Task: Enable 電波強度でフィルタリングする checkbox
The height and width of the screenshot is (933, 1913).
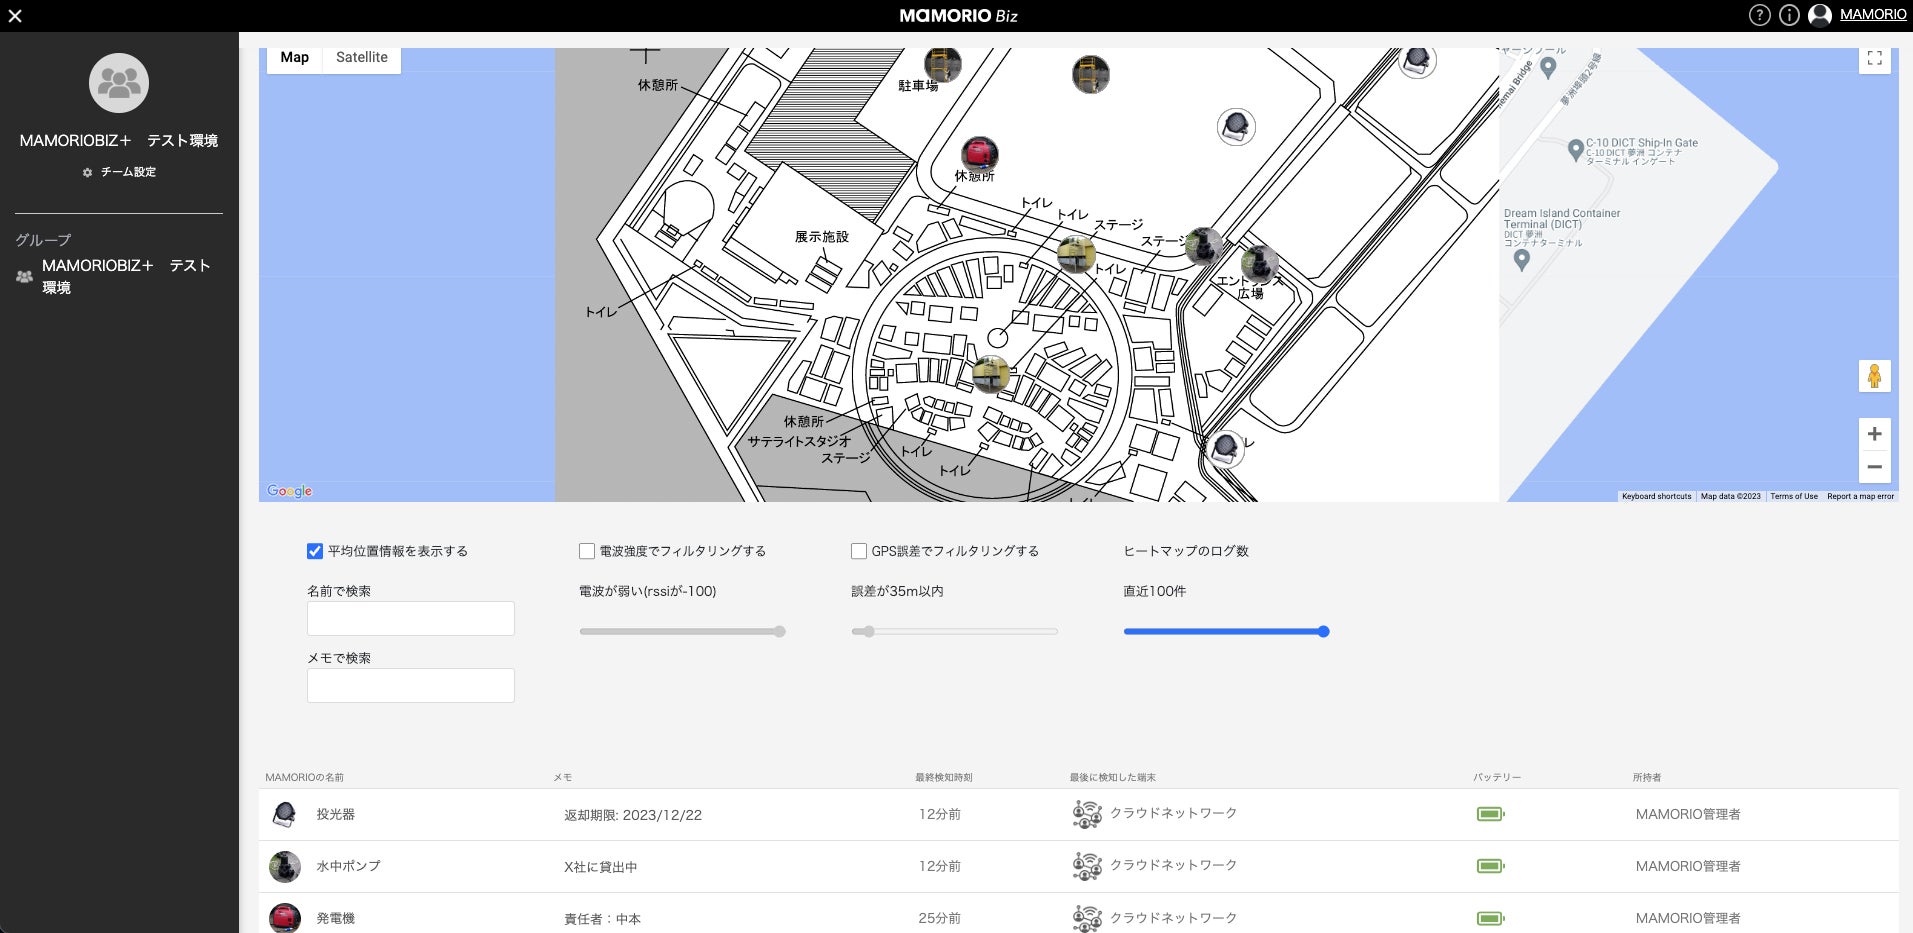Action: pos(587,551)
